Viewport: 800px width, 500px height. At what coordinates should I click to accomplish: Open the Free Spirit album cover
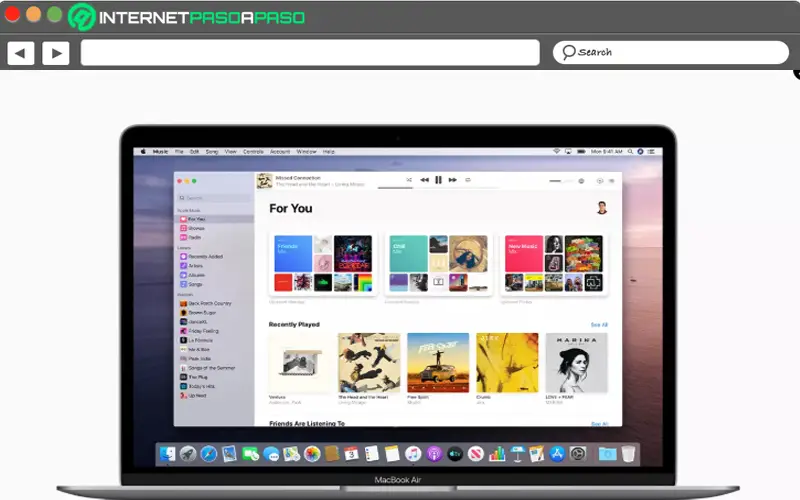click(x=438, y=363)
